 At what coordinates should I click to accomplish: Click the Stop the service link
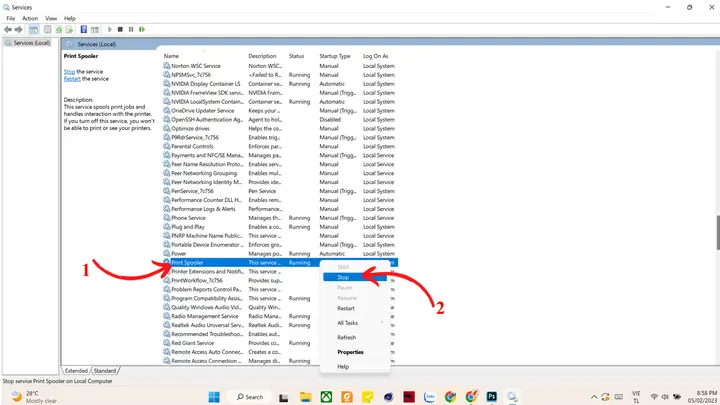click(x=69, y=72)
